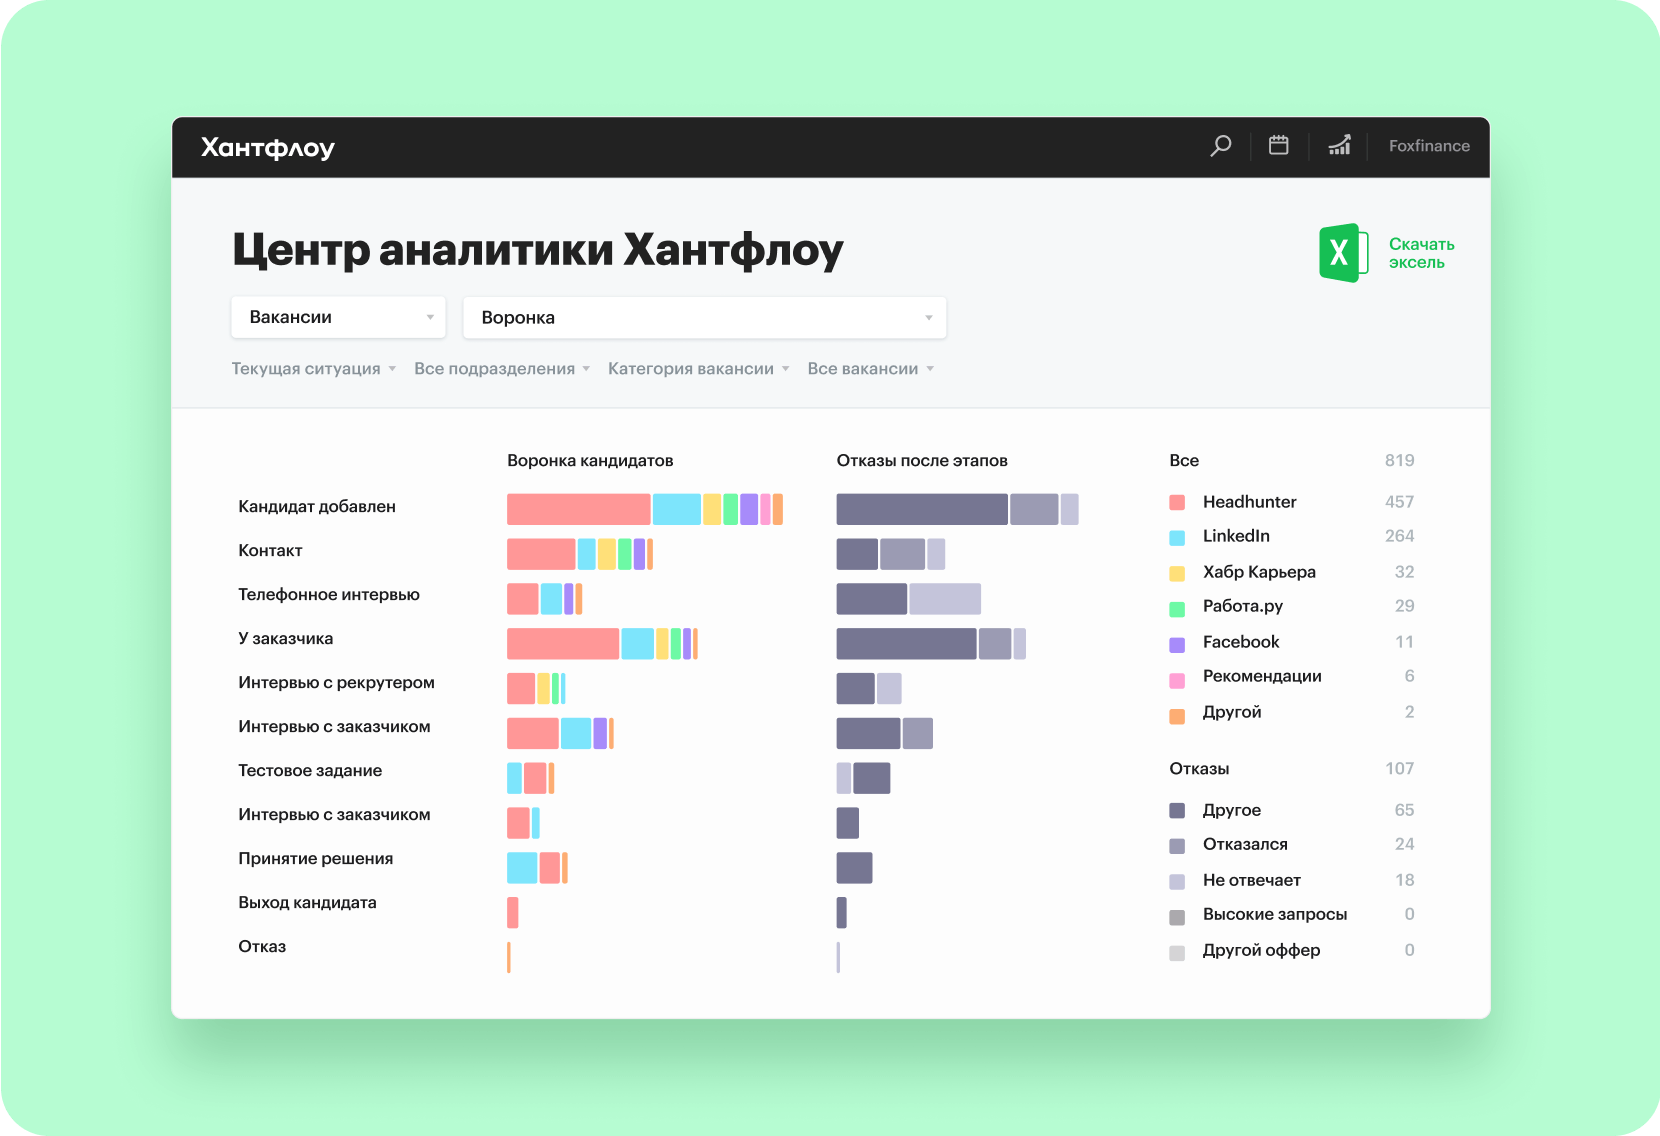1660x1136 pixels.
Task: Open the search panel
Action: [x=1220, y=146]
